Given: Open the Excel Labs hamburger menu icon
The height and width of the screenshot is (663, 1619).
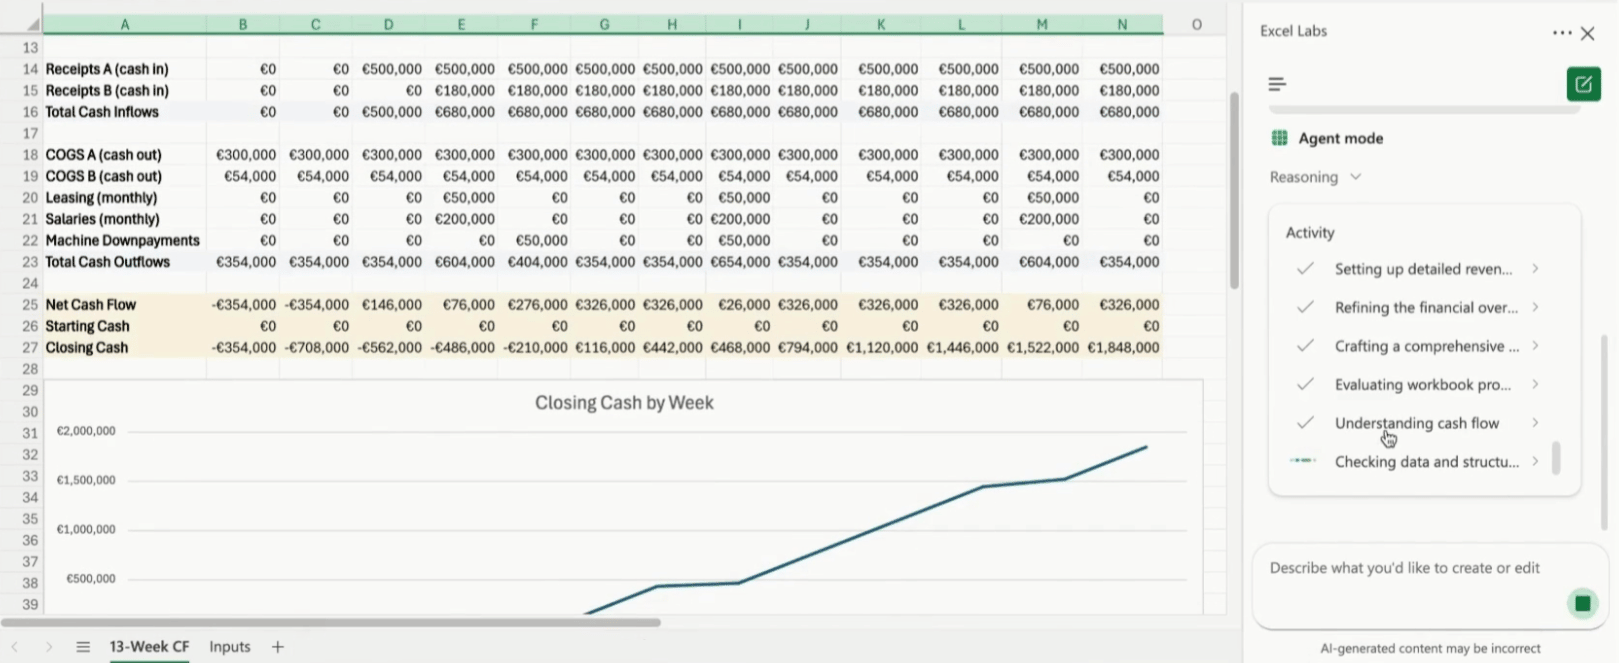Looking at the screenshot, I should click(1277, 84).
